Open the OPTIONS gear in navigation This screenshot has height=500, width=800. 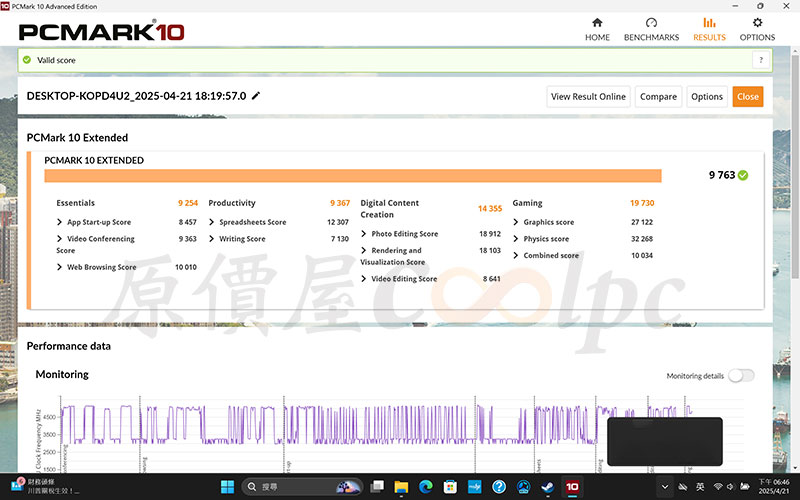point(757,29)
